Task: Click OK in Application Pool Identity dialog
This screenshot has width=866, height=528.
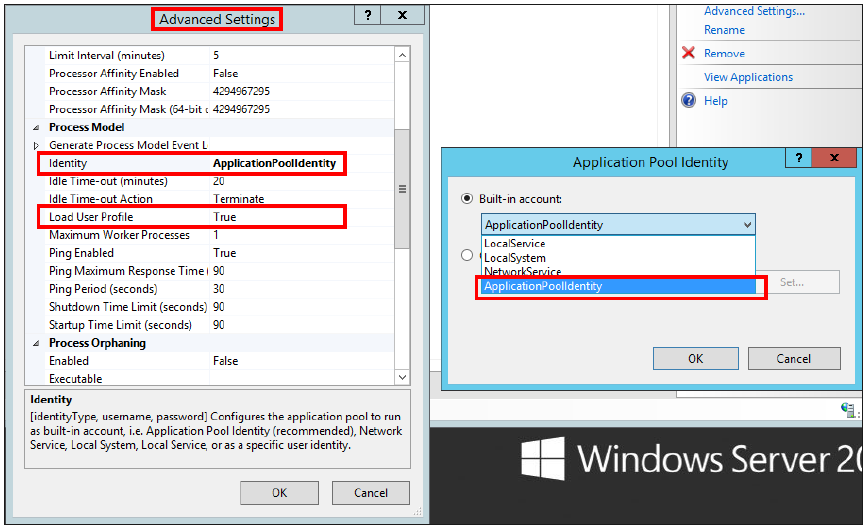Action: point(695,358)
